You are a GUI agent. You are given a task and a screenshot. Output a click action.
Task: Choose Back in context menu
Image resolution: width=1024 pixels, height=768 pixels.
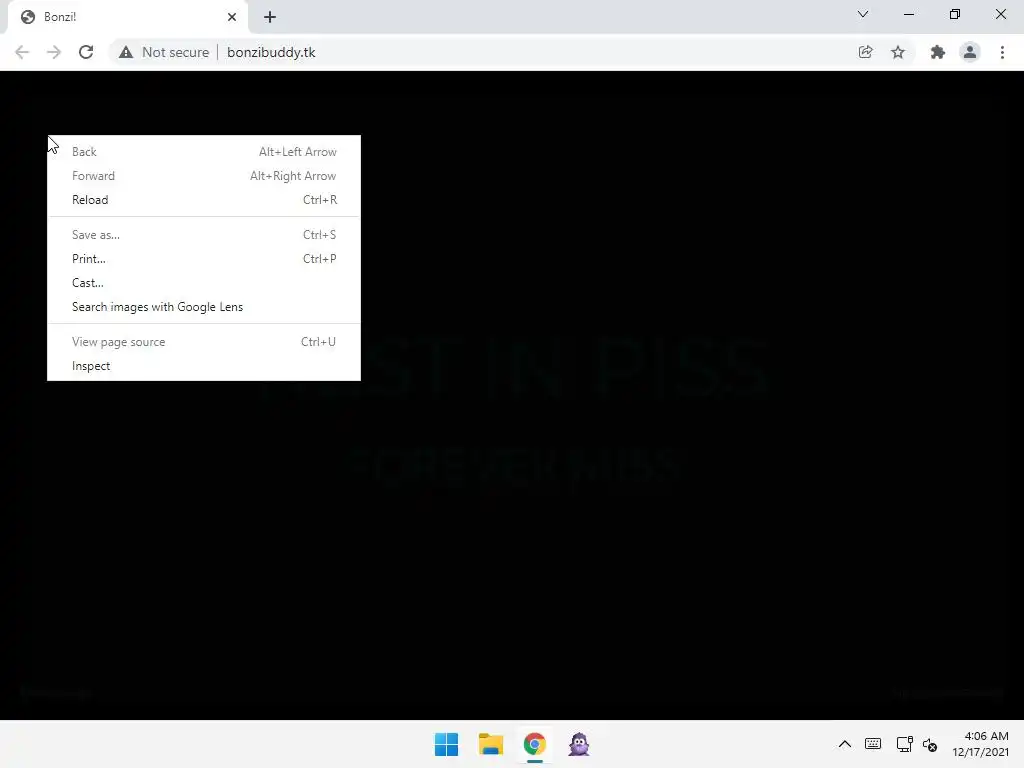(204, 152)
